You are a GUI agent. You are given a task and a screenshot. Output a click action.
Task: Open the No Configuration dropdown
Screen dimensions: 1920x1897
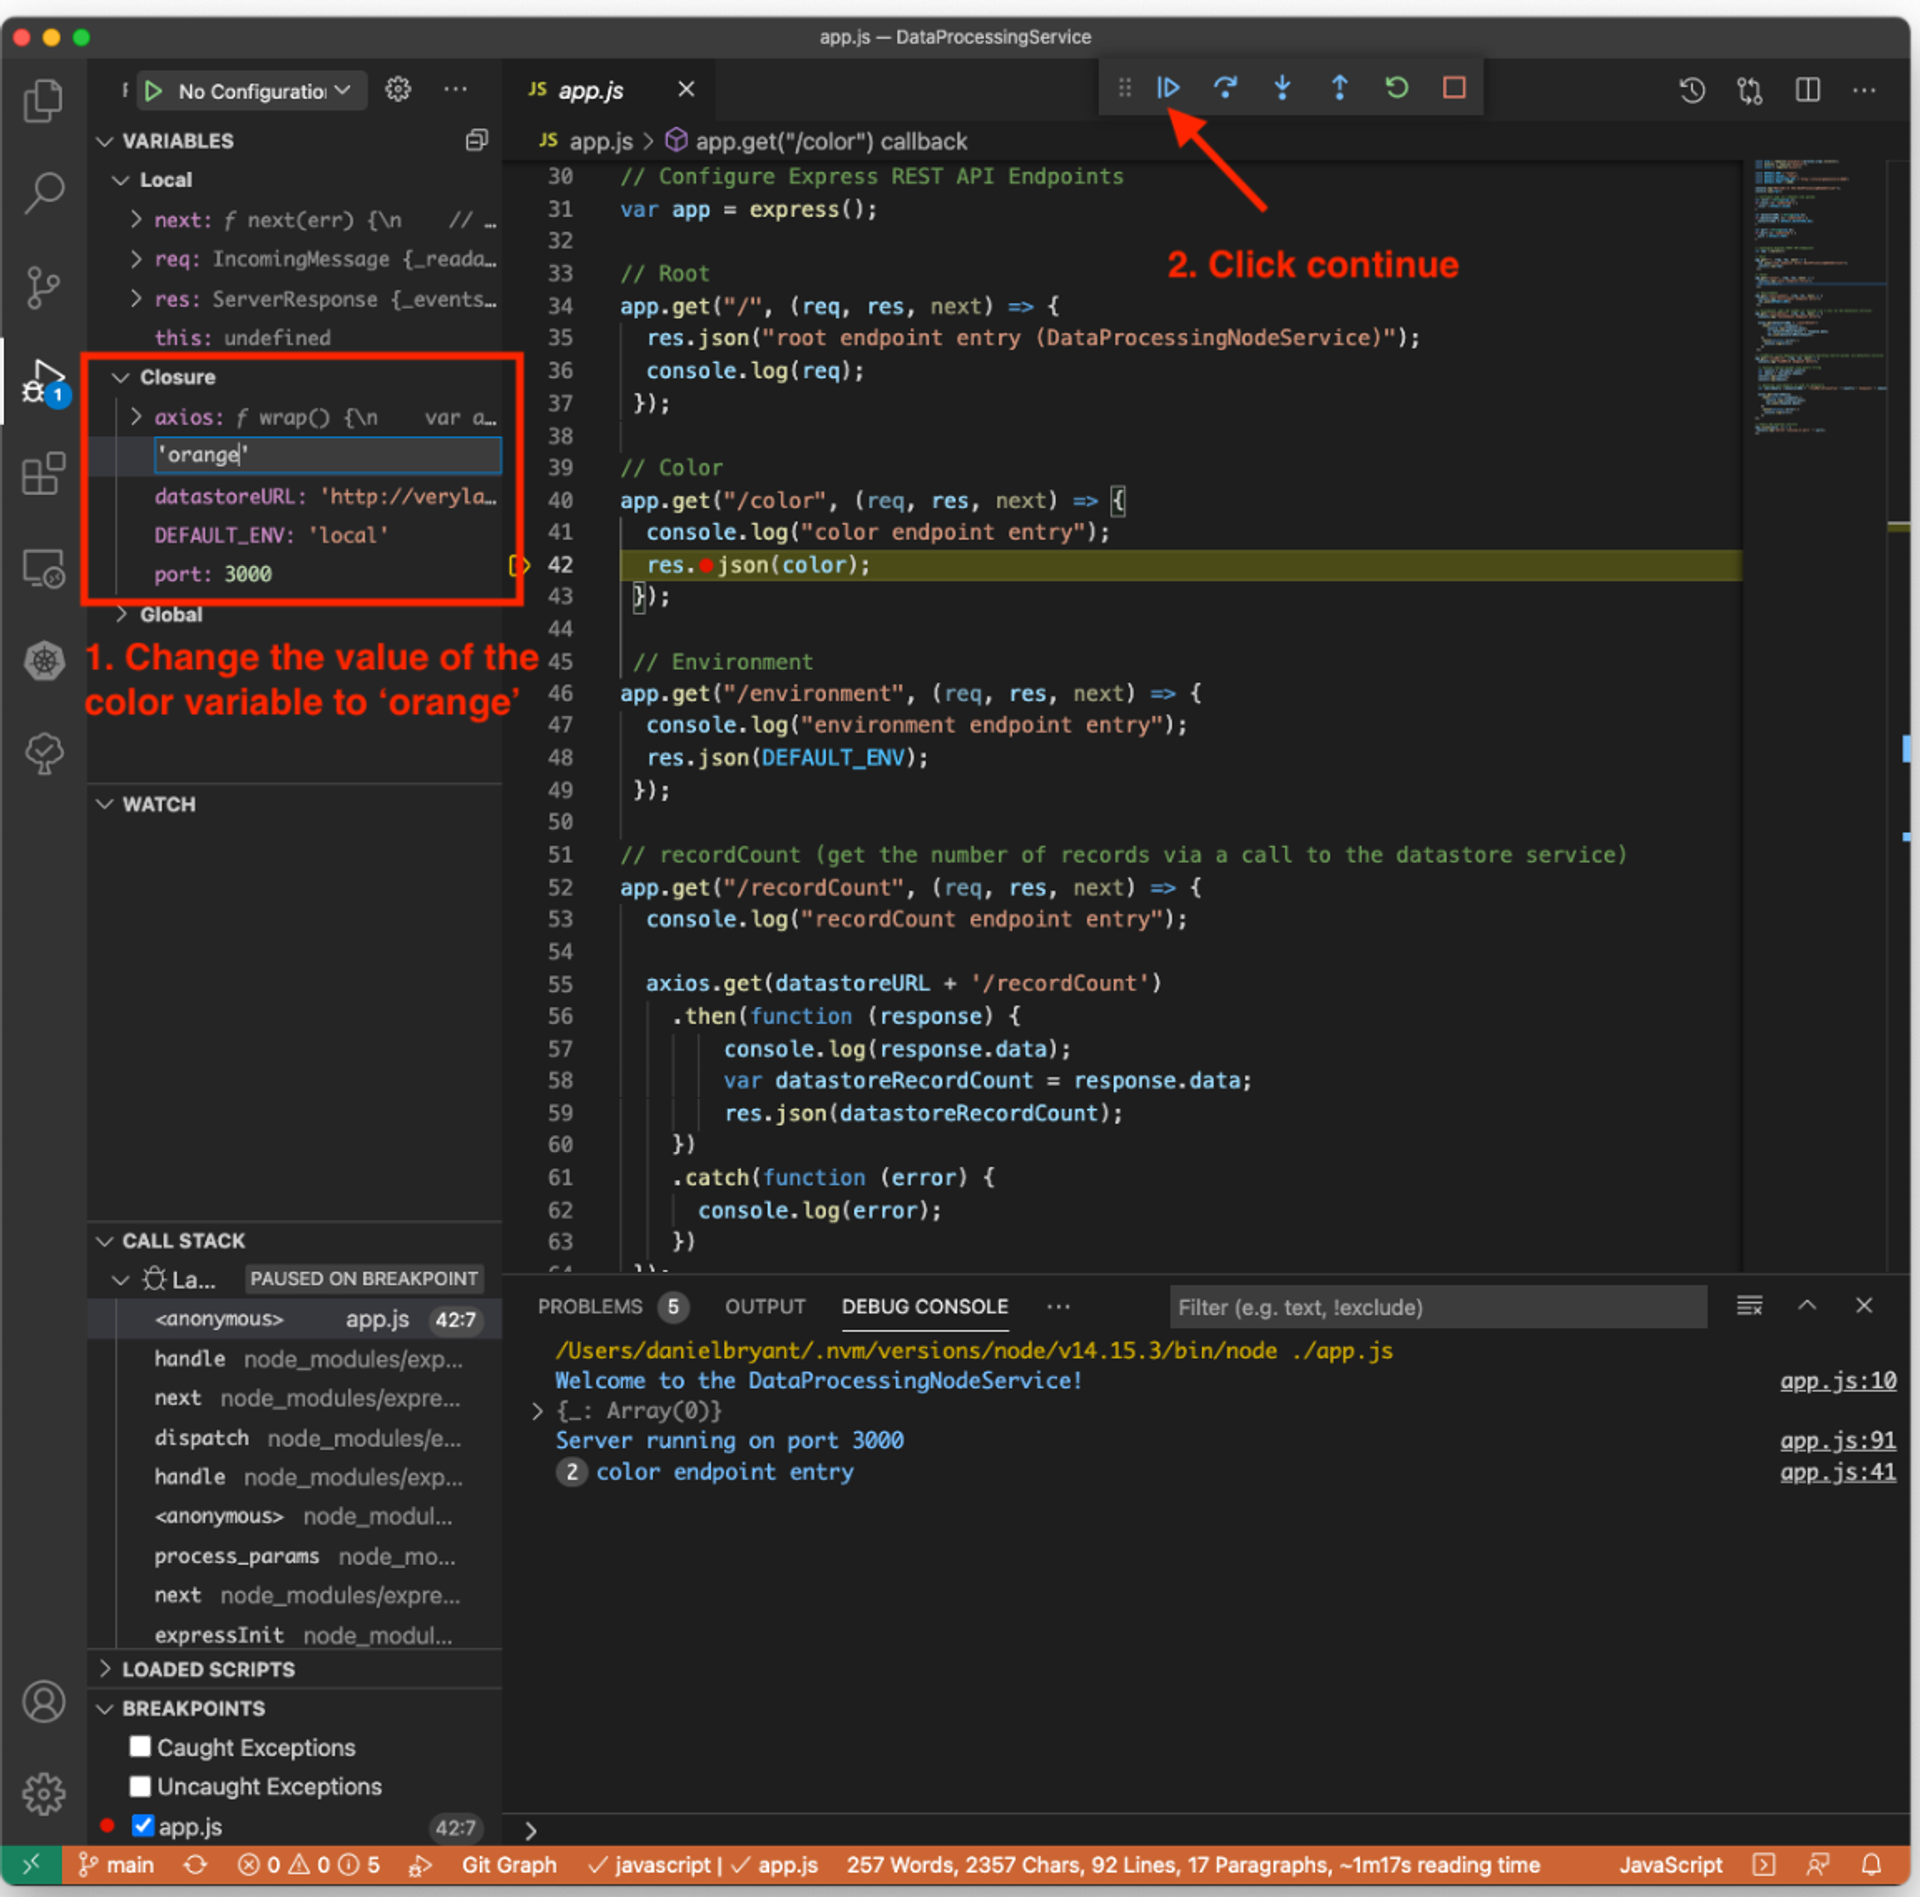pyautogui.click(x=265, y=91)
